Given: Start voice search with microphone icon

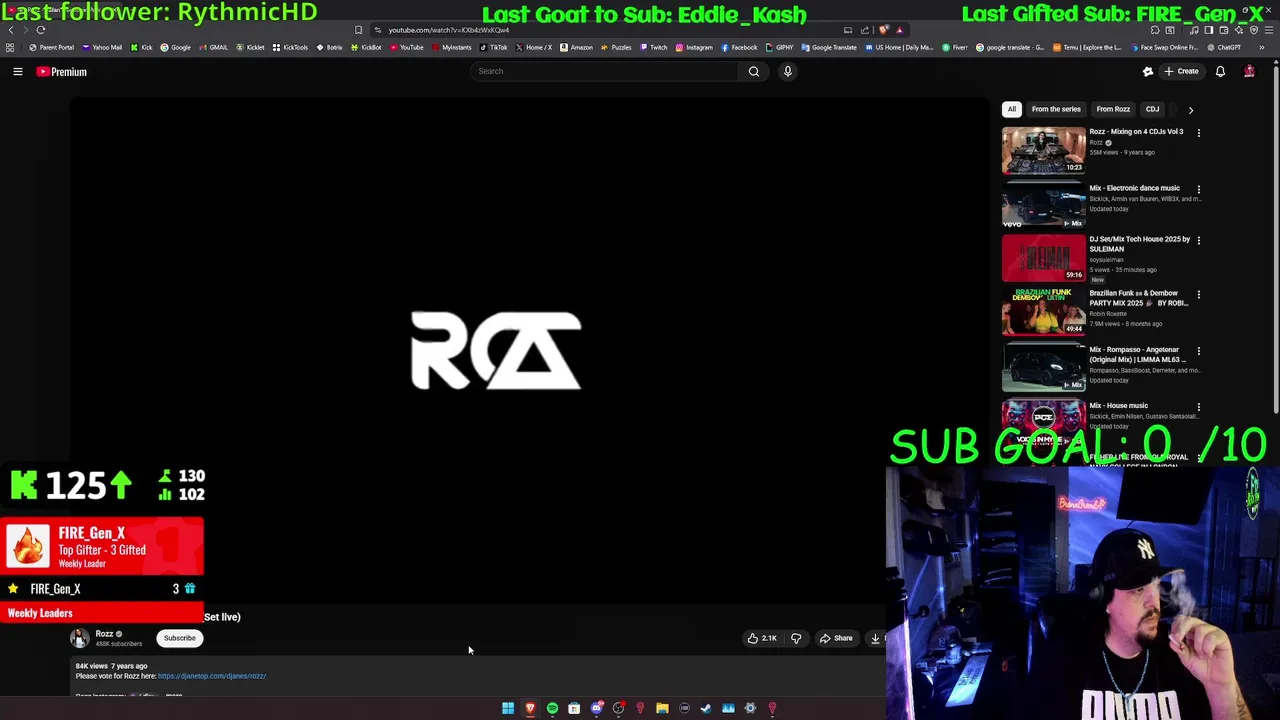Looking at the screenshot, I should coord(788,71).
